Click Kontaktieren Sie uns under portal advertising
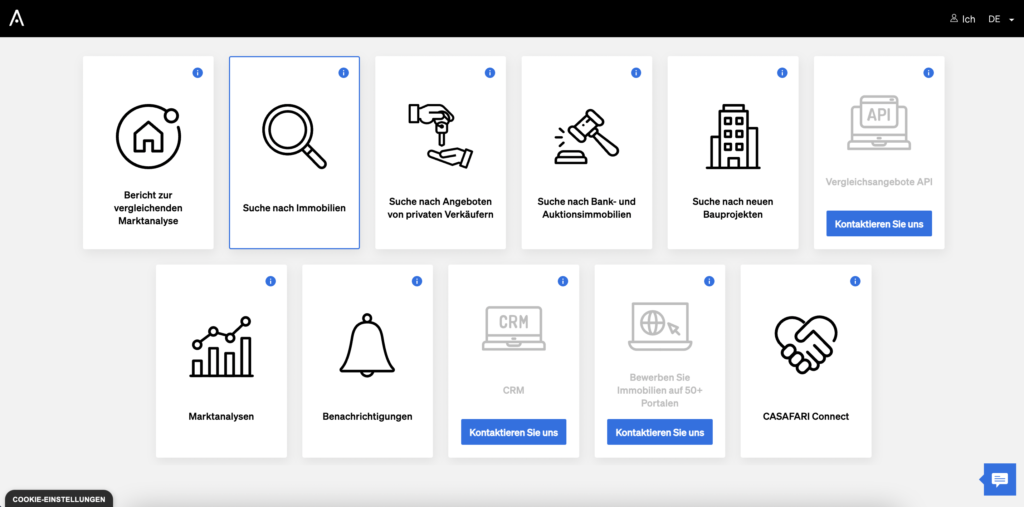 (x=660, y=432)
